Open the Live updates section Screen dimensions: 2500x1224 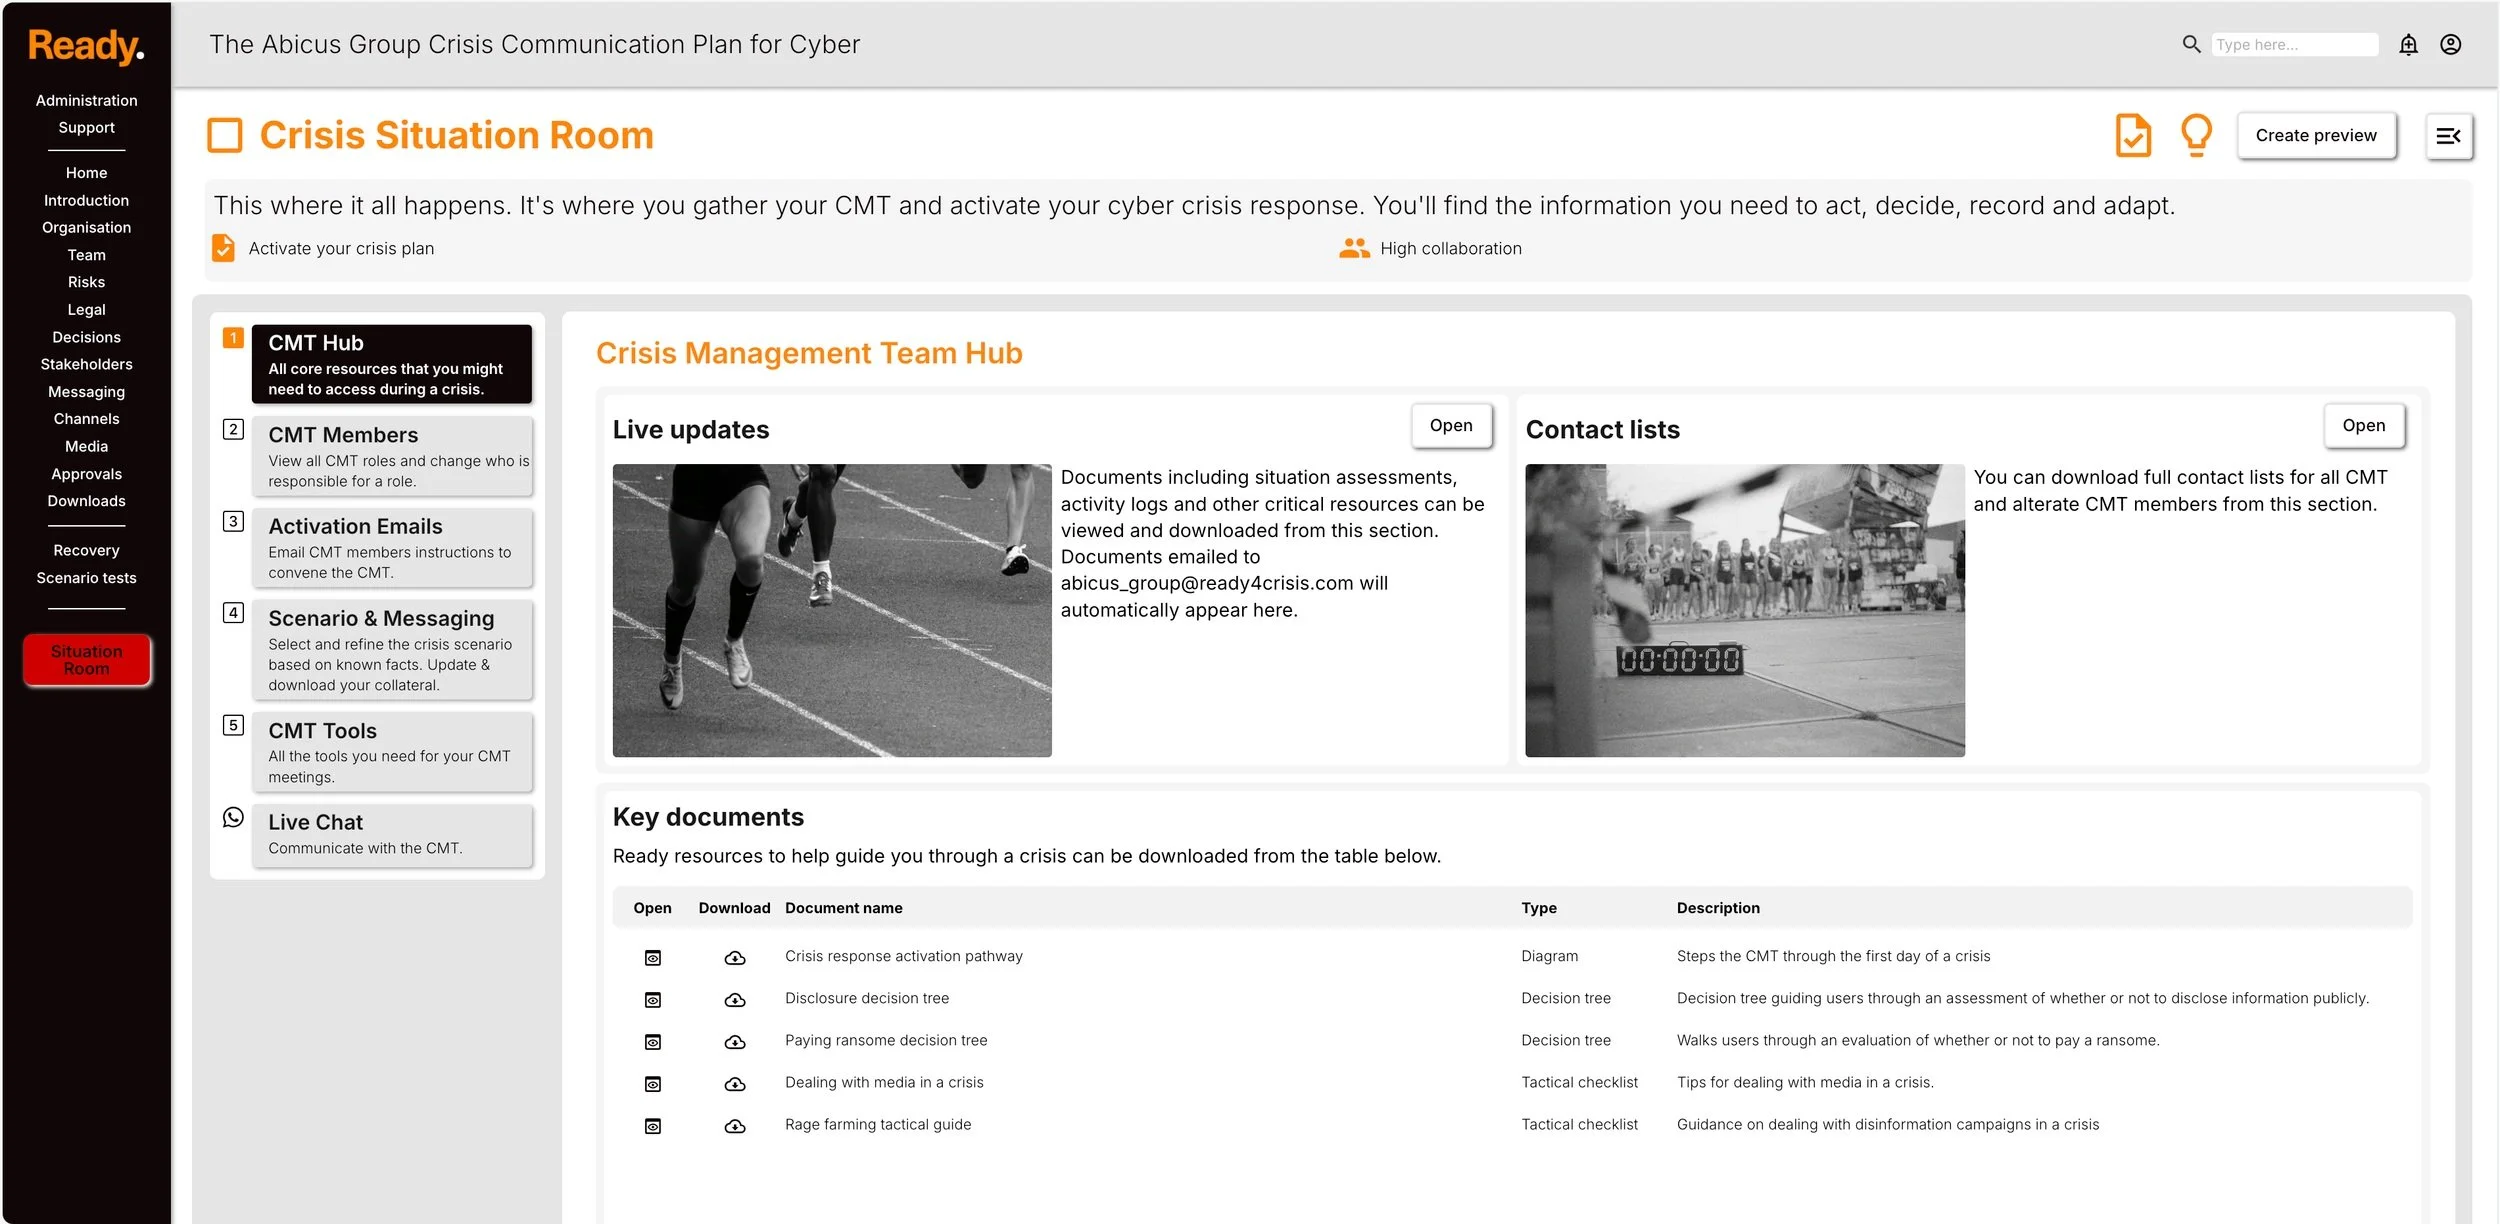(x=1450, y=426)
